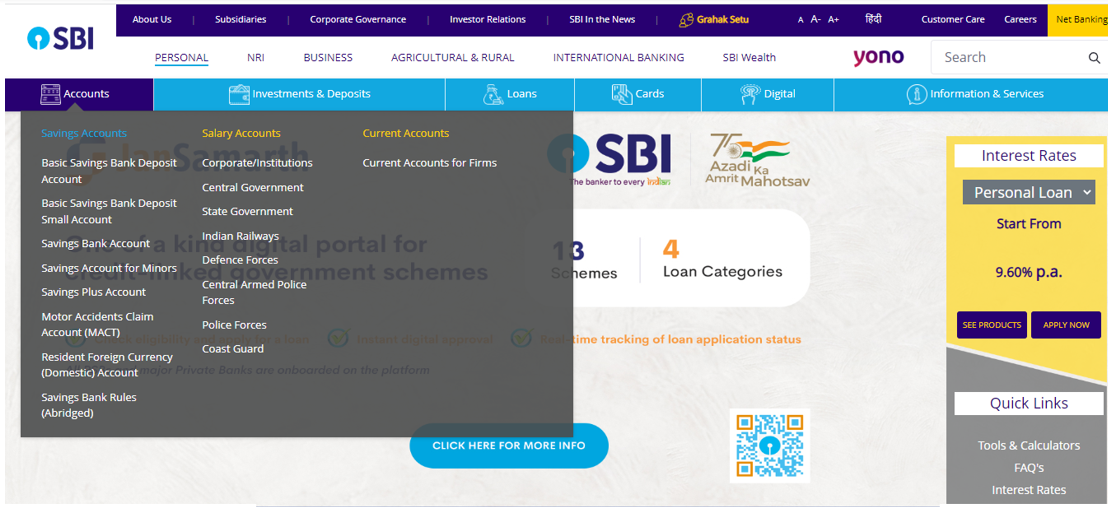
Task: Select Coast Guard salary account
Action: pyautogui.click(x=232, y=349)
